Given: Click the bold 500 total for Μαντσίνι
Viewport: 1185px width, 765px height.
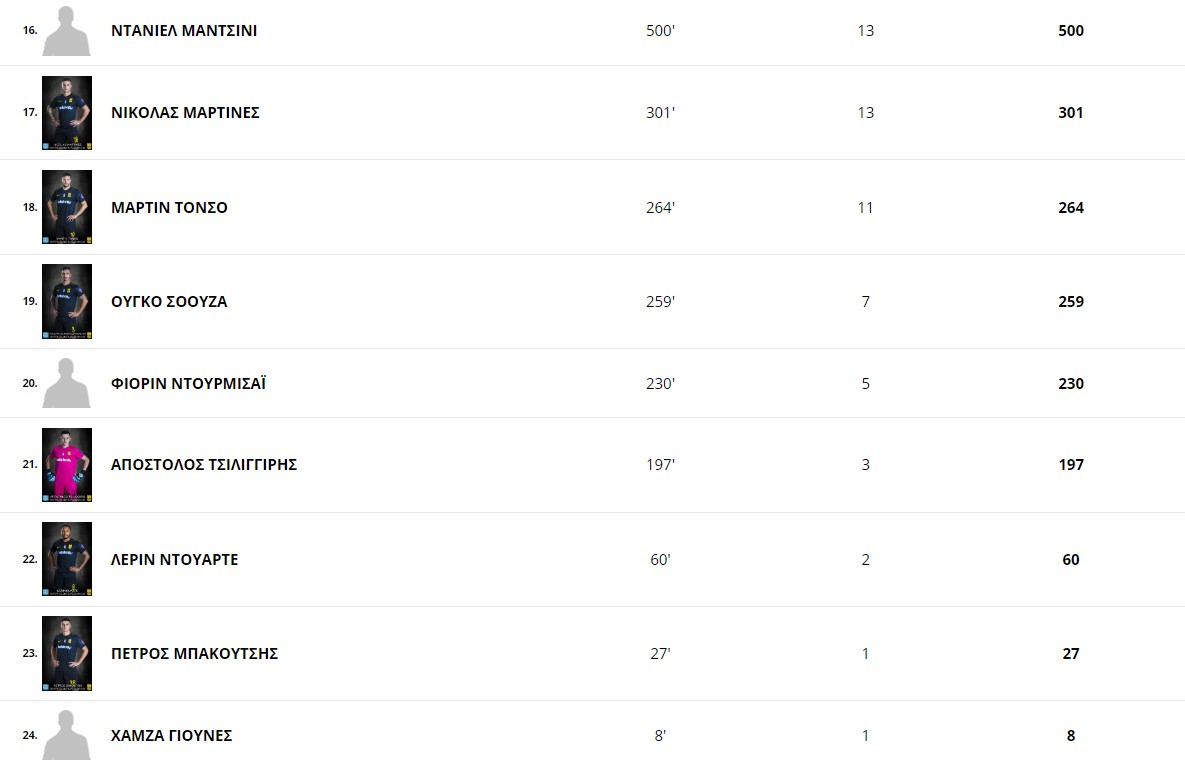Looking at the screenshot, I should (x=1071, y=31).
